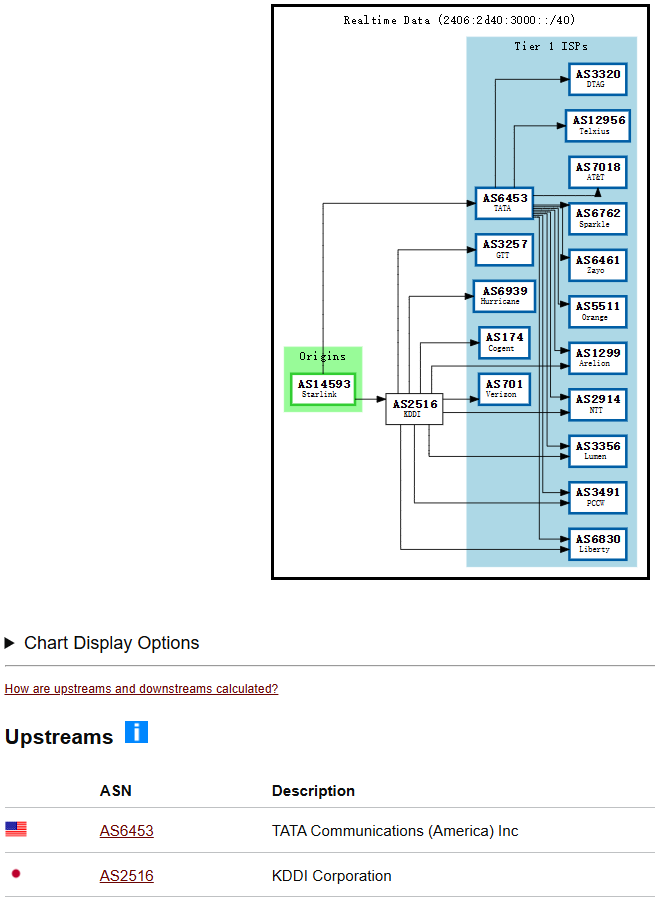Open the AS6453 link in Upstreams table

coord(127,830)
